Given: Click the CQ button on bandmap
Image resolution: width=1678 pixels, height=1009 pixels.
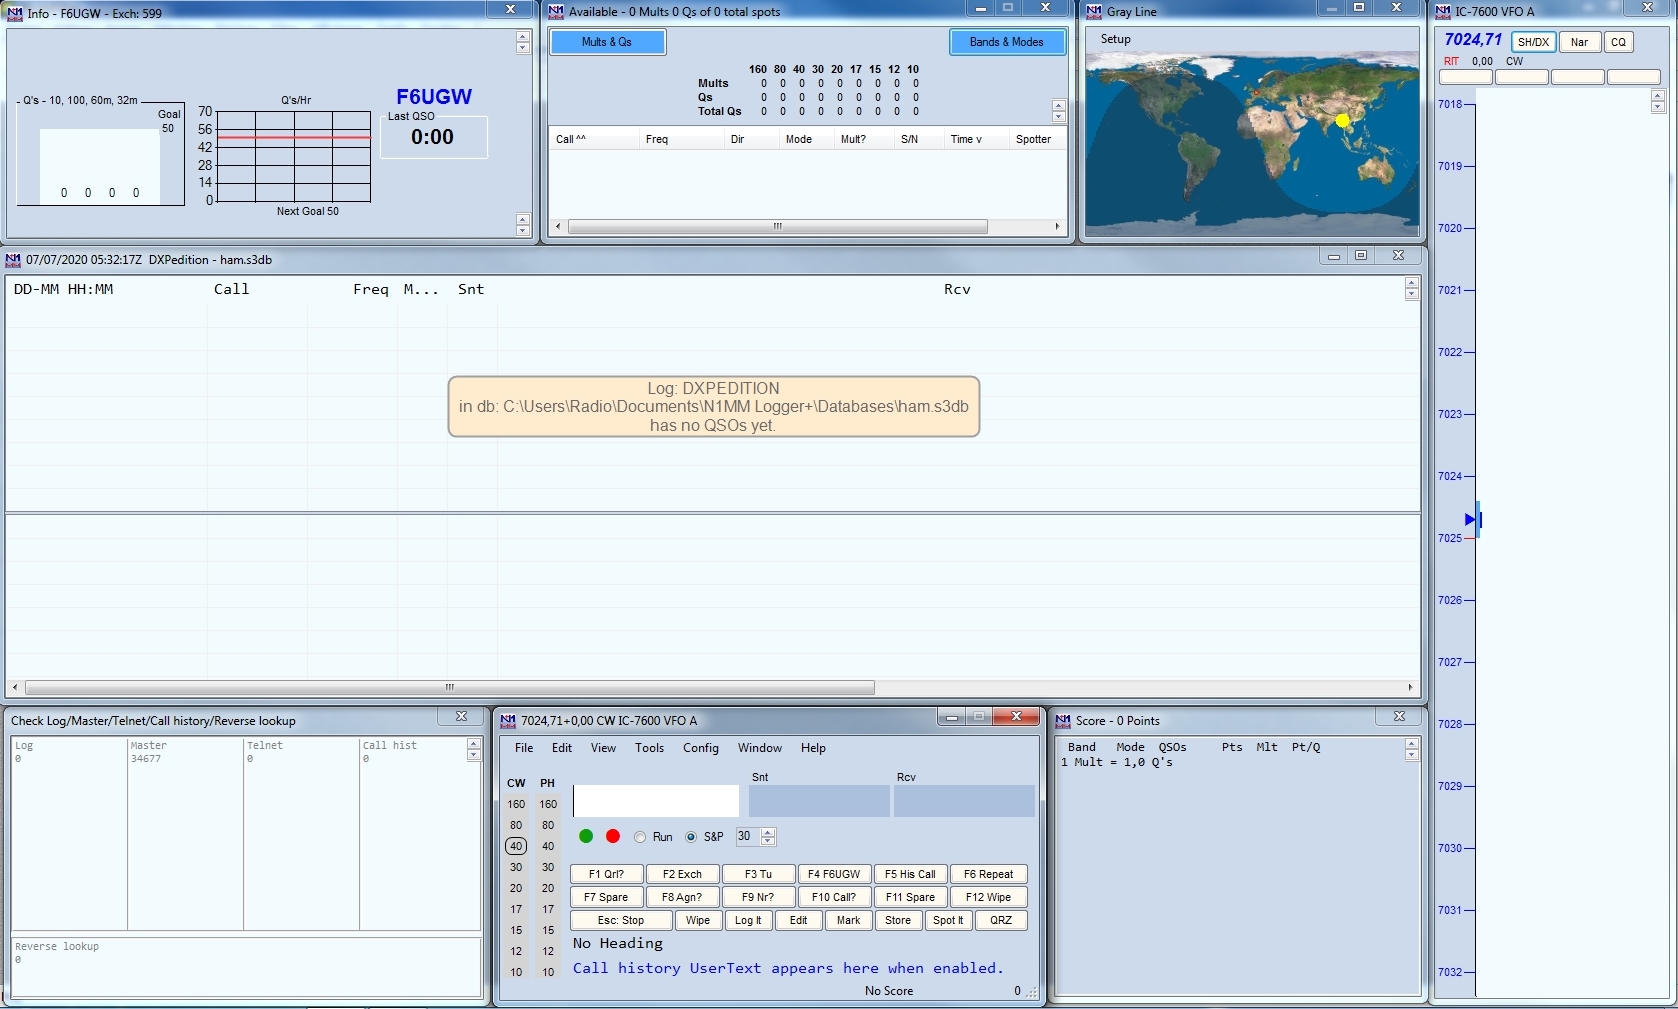Looking at the screenshot, I should [x=1619, y=42].
